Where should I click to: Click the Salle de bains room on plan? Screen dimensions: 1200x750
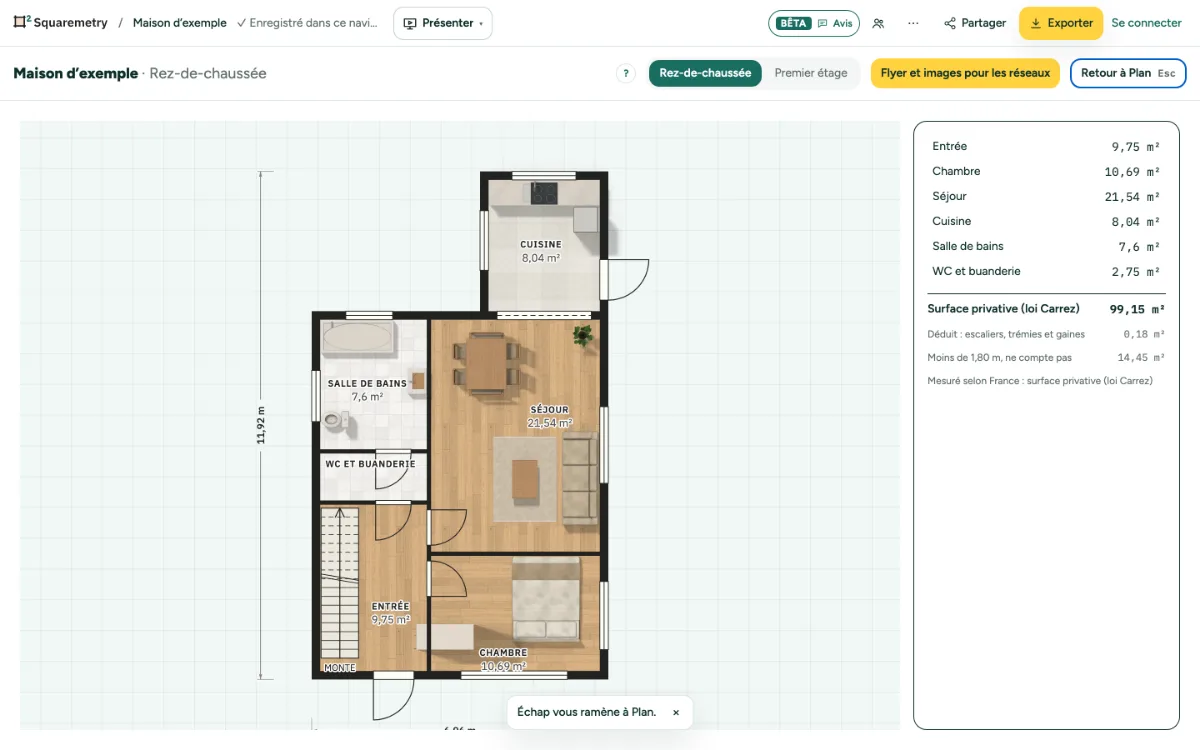coord(372,385)
